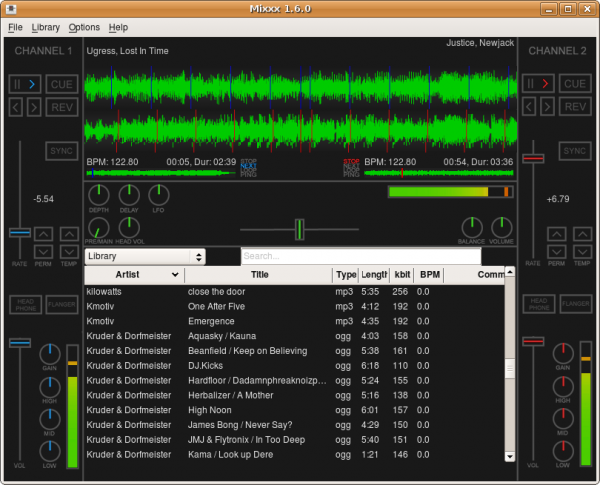This screenshot has height=485, width=600.
Task: Click Channel 2 REV reverse button
Action: 574,107
